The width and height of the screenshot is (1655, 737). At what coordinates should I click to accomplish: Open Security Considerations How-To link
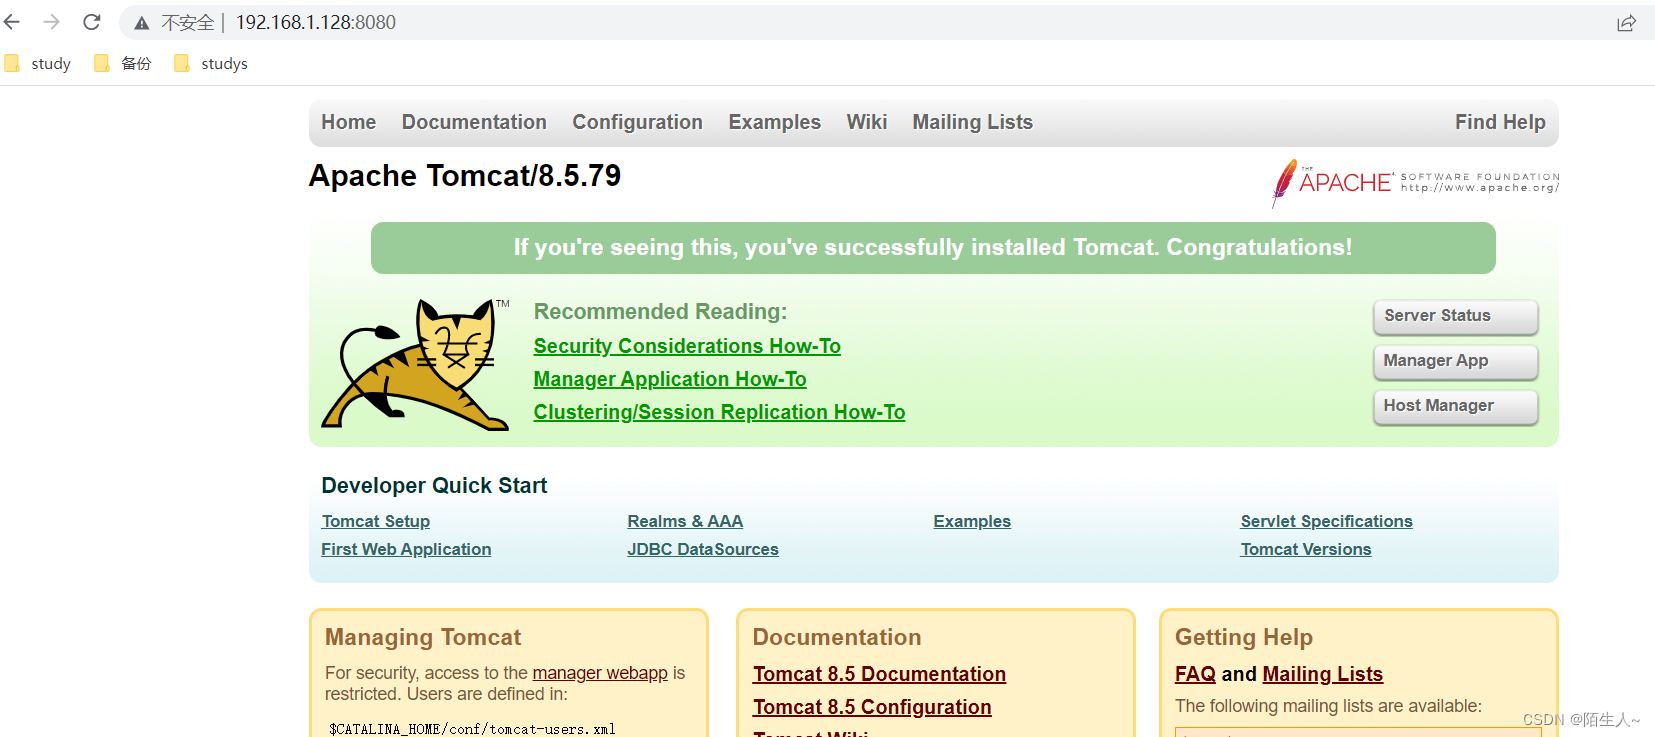pos(687,346)
